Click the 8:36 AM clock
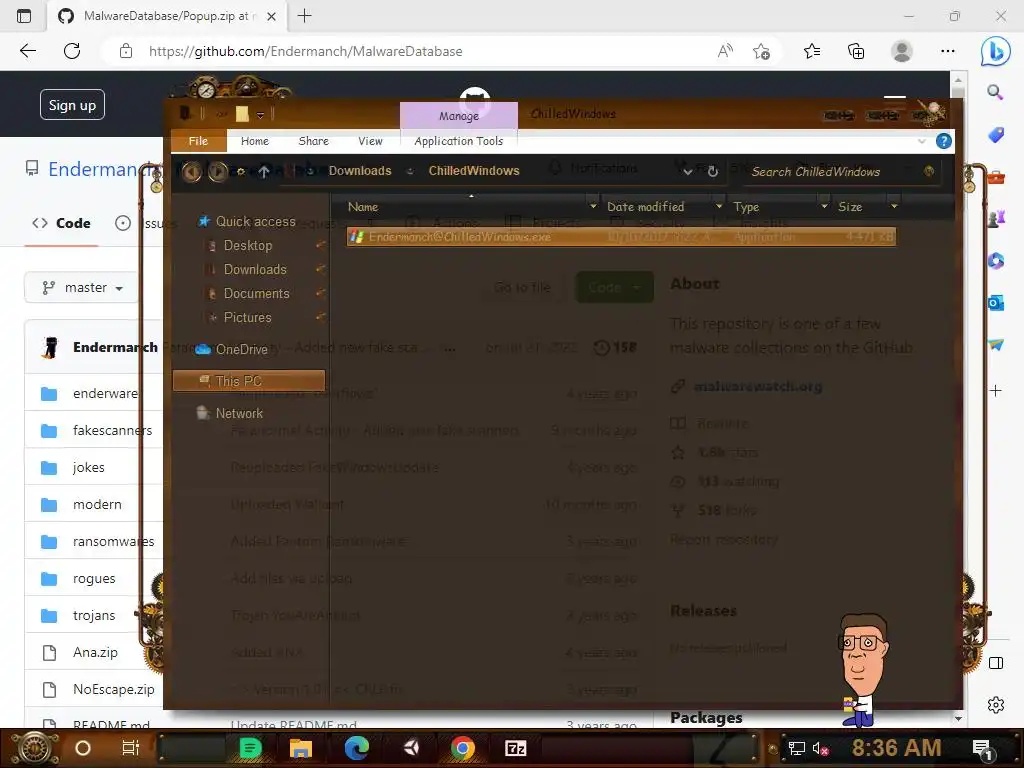Image resolution: width=1024 pixels, height=768 pixels. click(896, 748)
